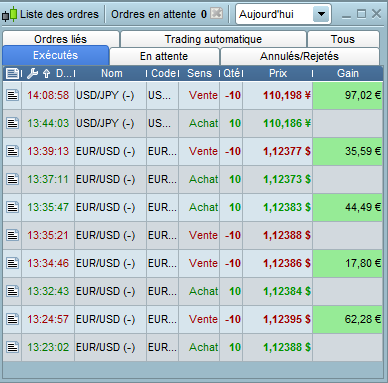Click the 35,59 € gain cell
Viewport: 388px width, 383px height.
click(347, 151)
